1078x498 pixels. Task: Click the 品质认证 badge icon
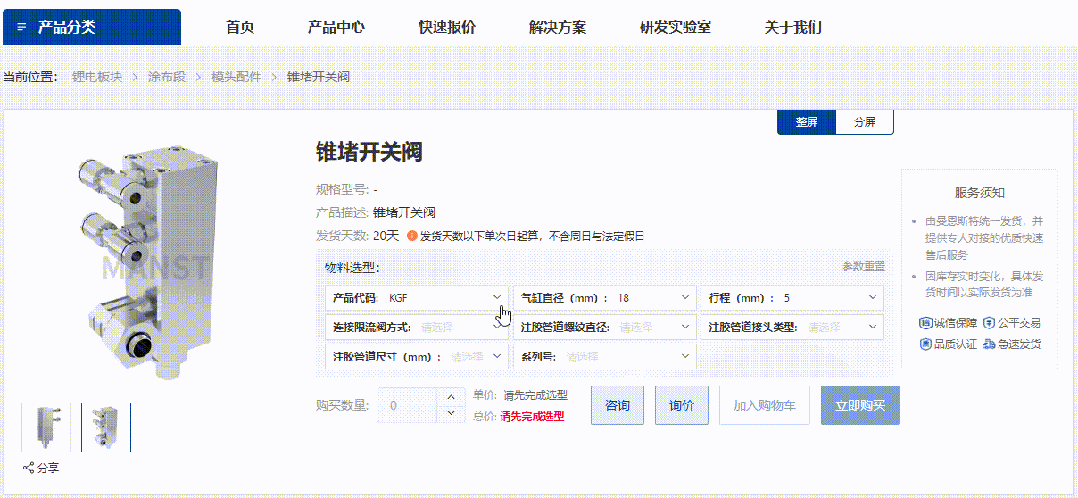[926, 344]
